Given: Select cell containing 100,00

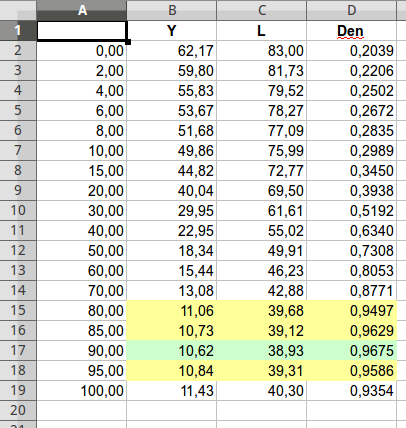Looking at the screenshot, I should tap(82, 390).
